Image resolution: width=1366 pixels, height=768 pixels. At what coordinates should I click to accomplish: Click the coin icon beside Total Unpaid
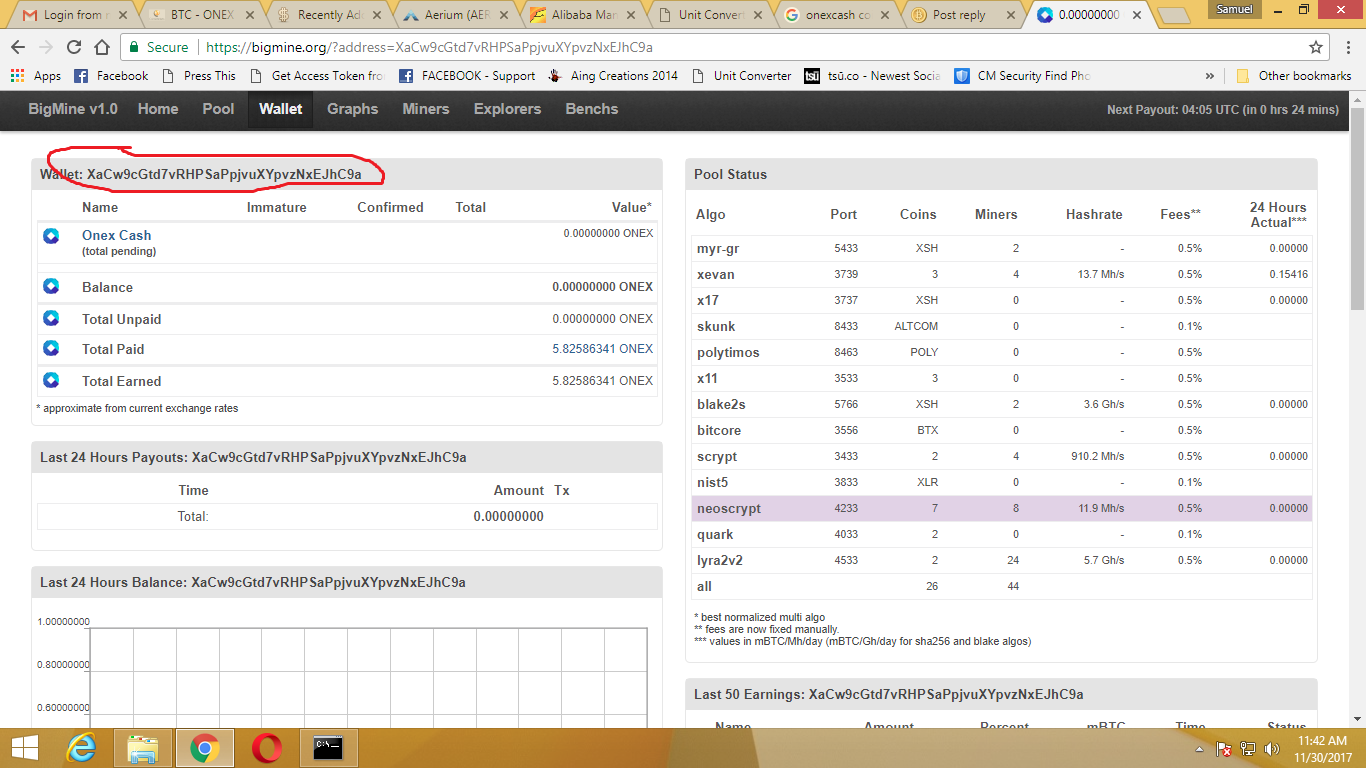click(51, 318)
